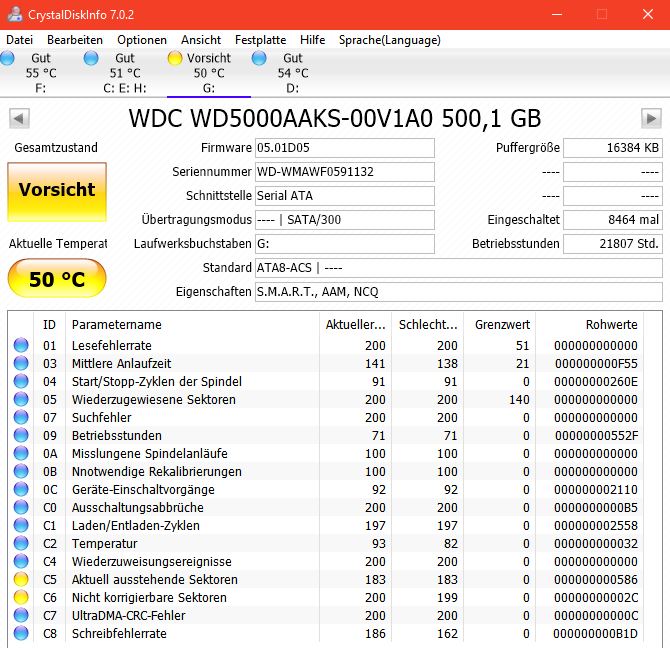Click the Übertragungsmodus field SATA/300
Viewport: 670px width, 648px height.
(345, 220)
